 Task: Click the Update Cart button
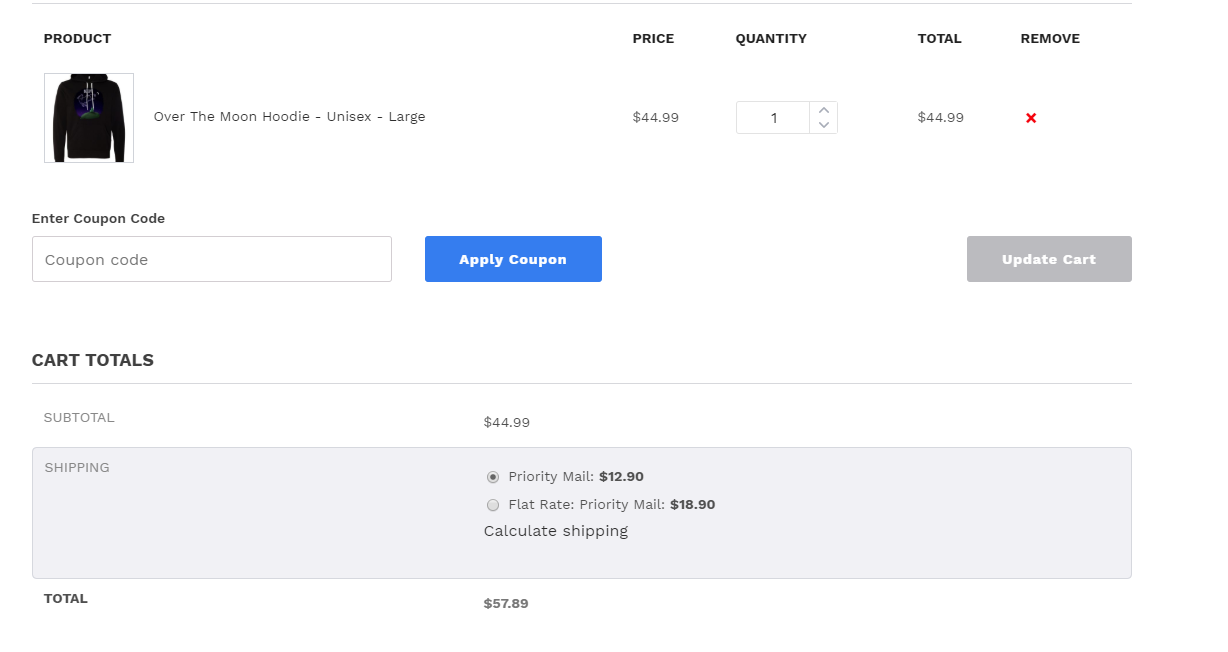[x=1049, y=259]
